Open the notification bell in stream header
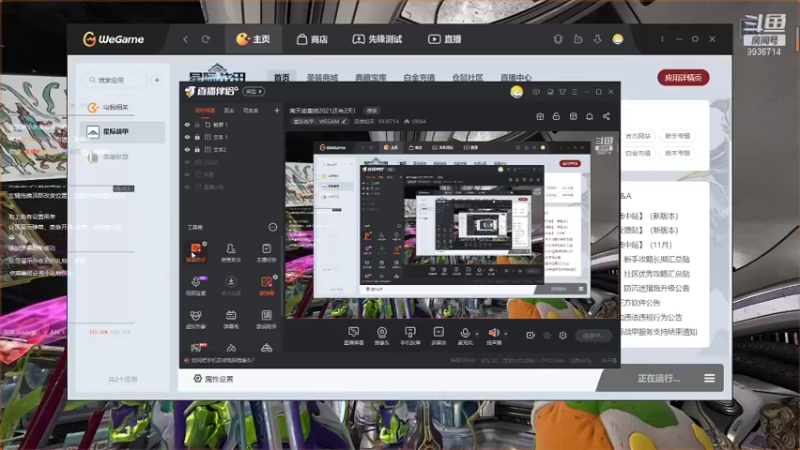The height and width of the screenshot is (450, 800). click(589, 116)
